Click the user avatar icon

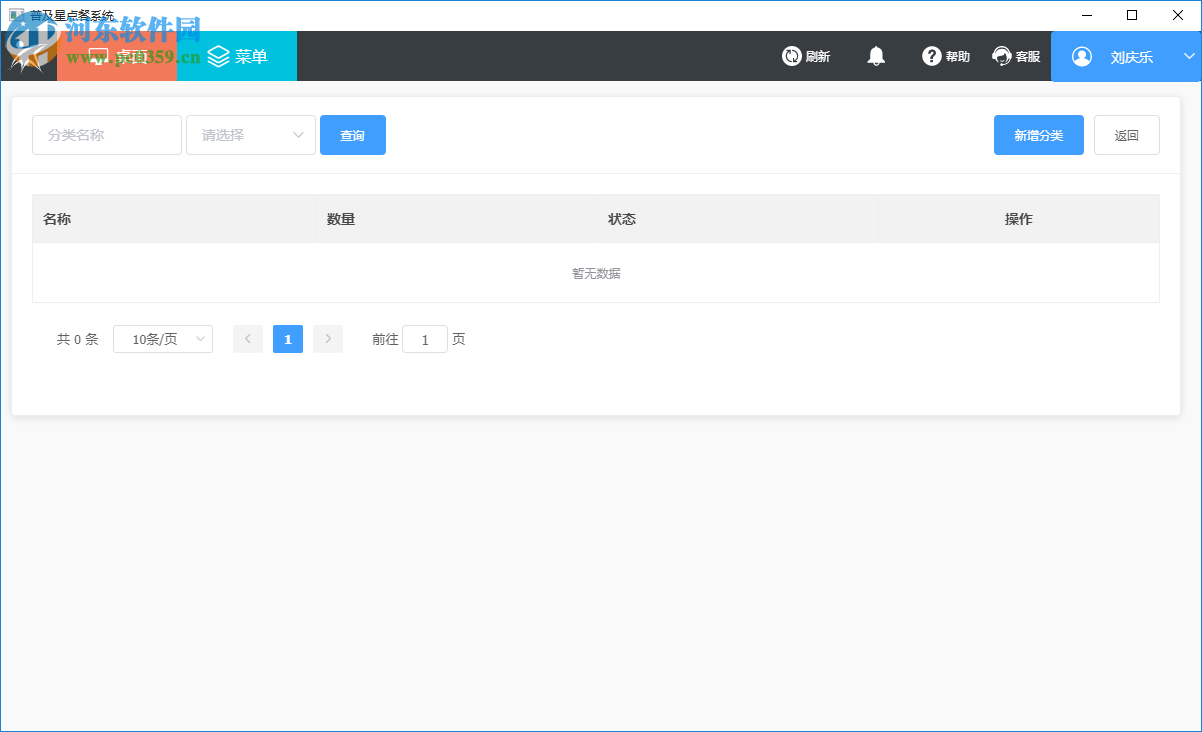click(x=1081, y=56)
